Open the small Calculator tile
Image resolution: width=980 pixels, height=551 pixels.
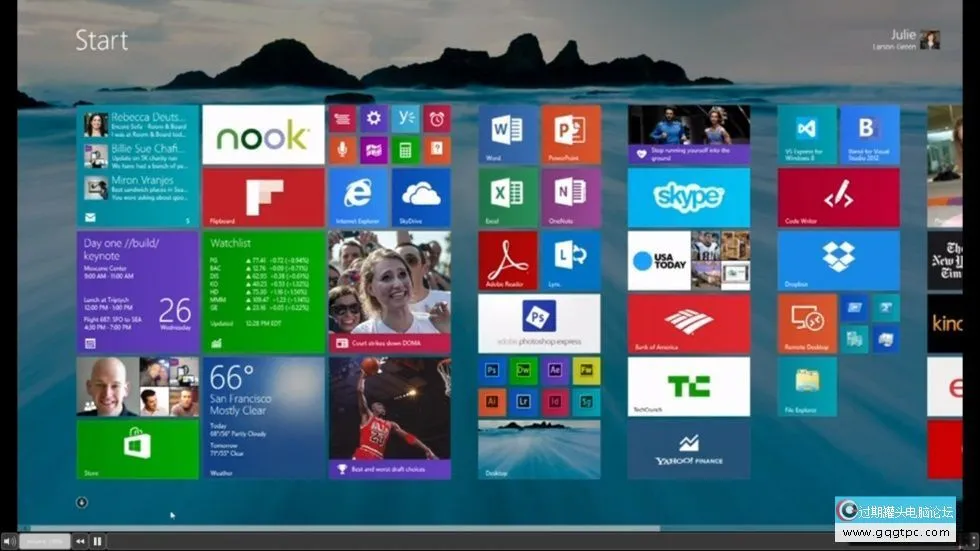tap(405, 150)
